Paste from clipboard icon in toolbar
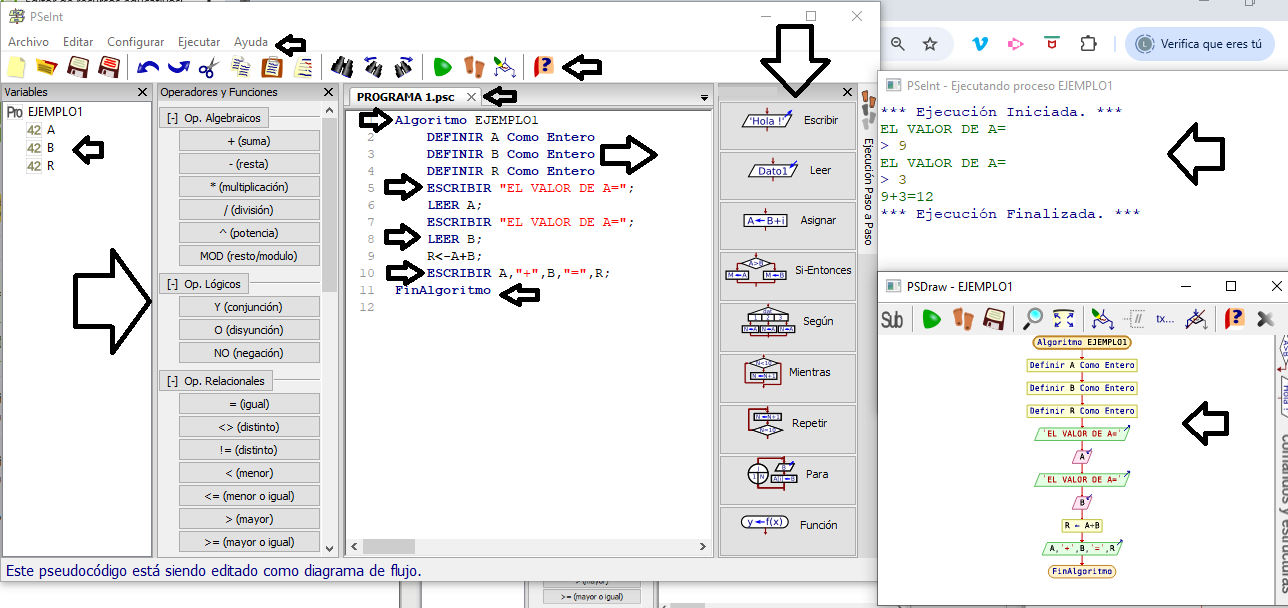The height and width of the screenshot is (608, 1288). 271,68
